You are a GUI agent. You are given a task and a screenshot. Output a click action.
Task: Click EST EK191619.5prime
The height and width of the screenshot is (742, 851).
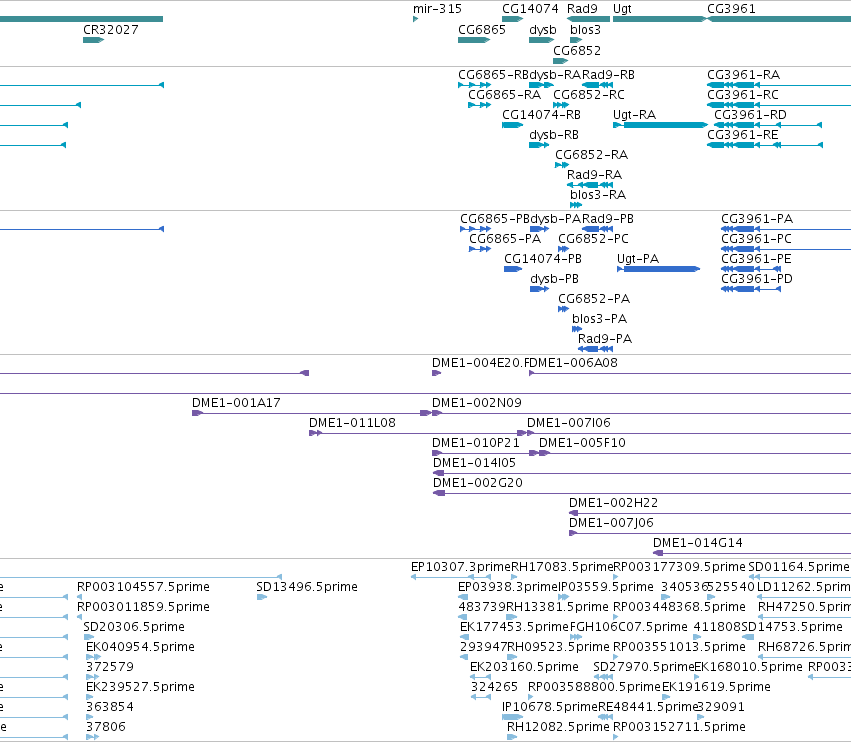(x=716, y=687)
